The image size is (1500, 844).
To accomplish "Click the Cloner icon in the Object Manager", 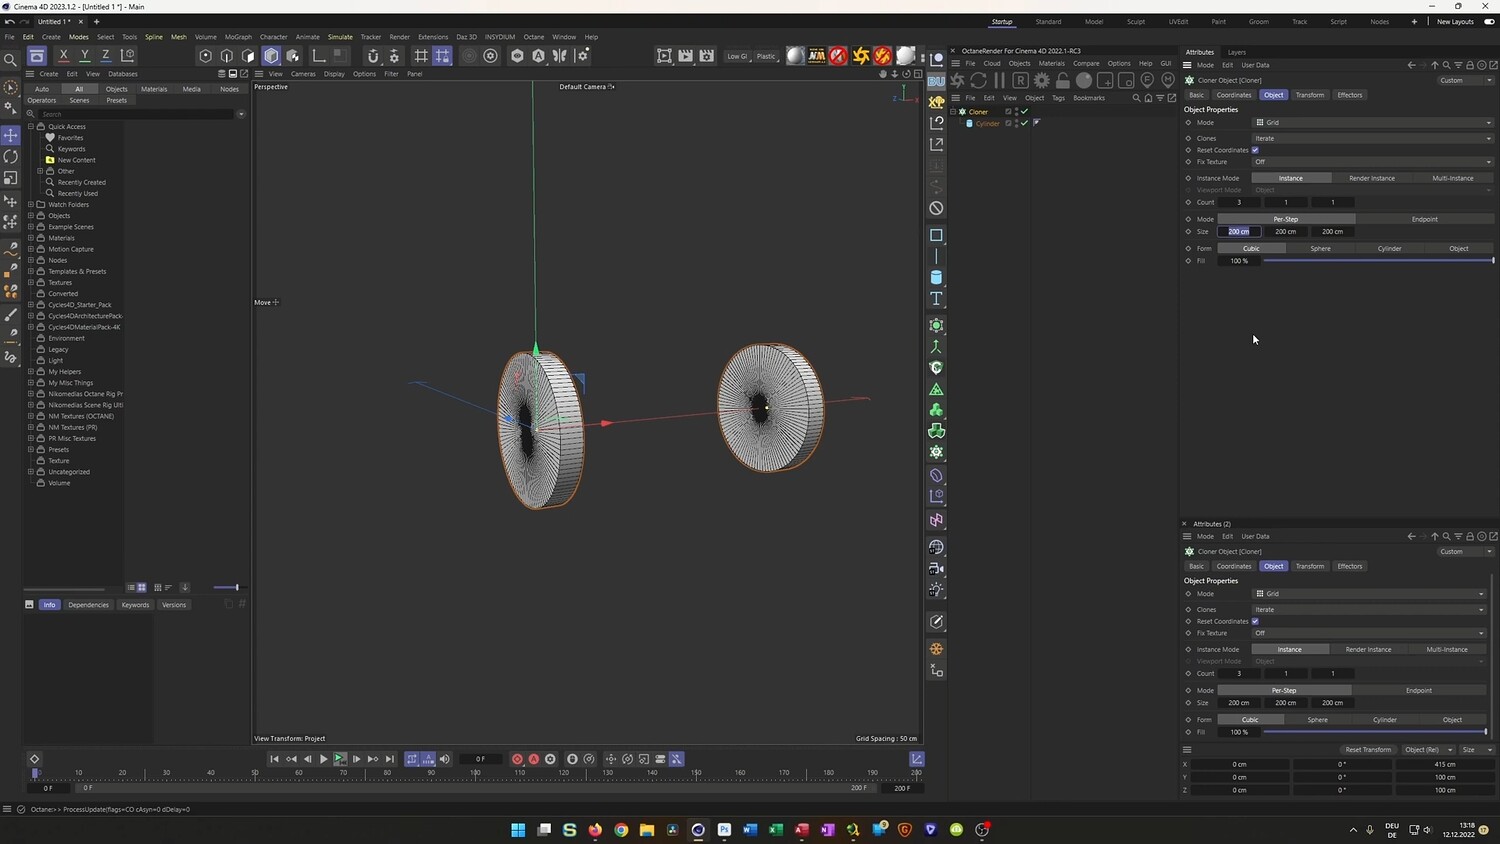I will pyautogui.click(x=963, y=112).
